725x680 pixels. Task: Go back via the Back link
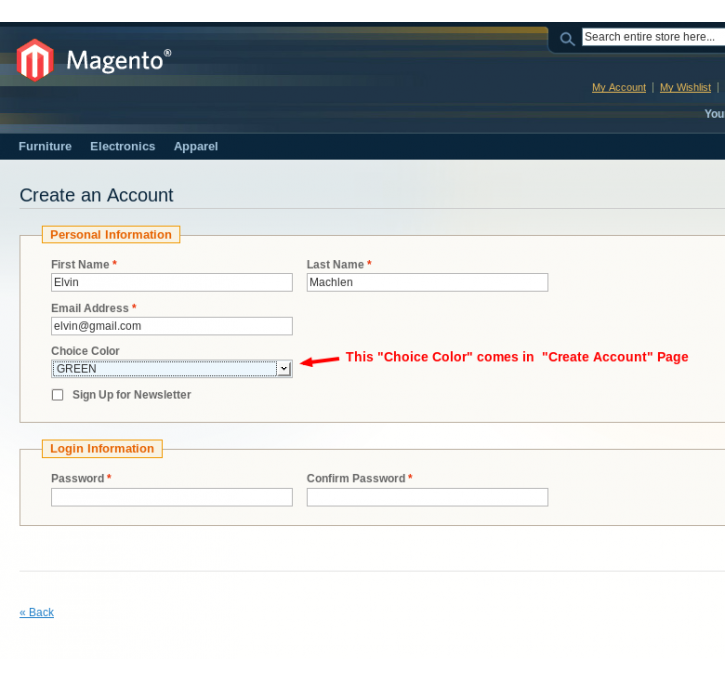[37, 612]
